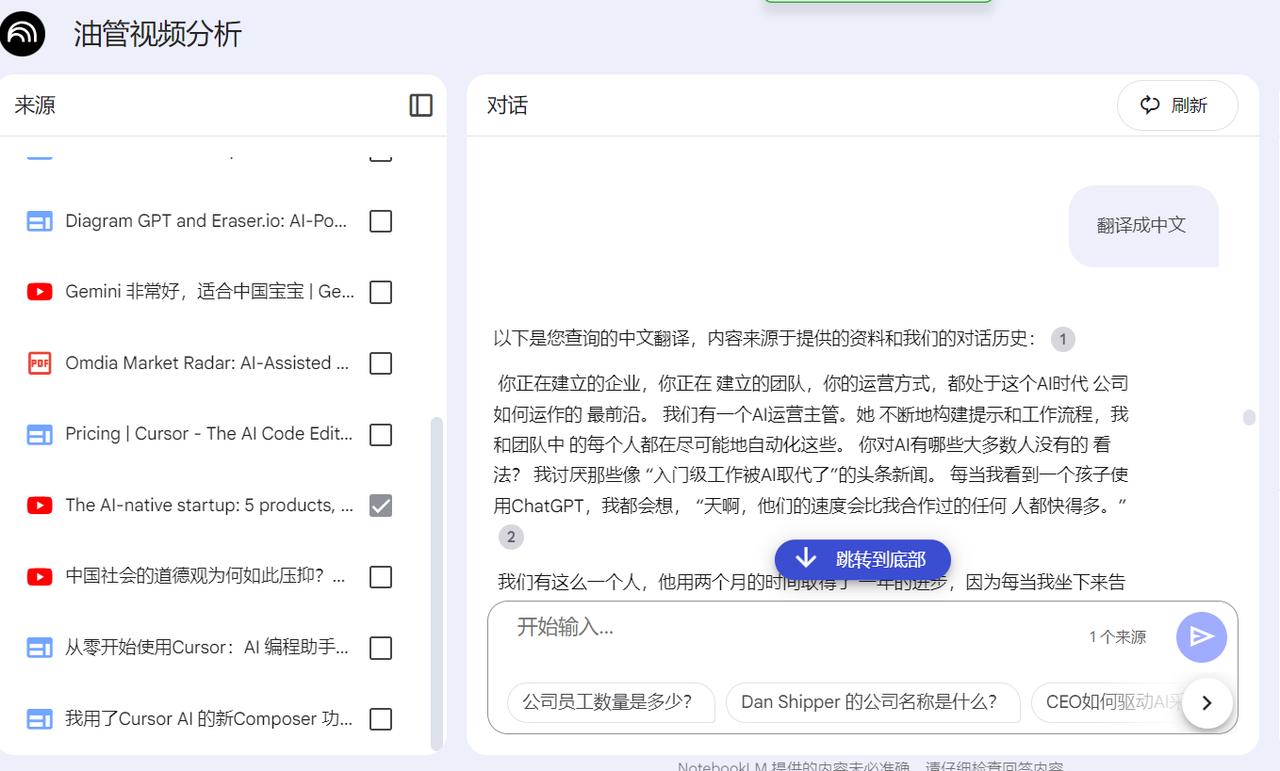Click the NotebookLM logo
The image size is (1280, 771).
pyautogui.click(x=23, y=33)
